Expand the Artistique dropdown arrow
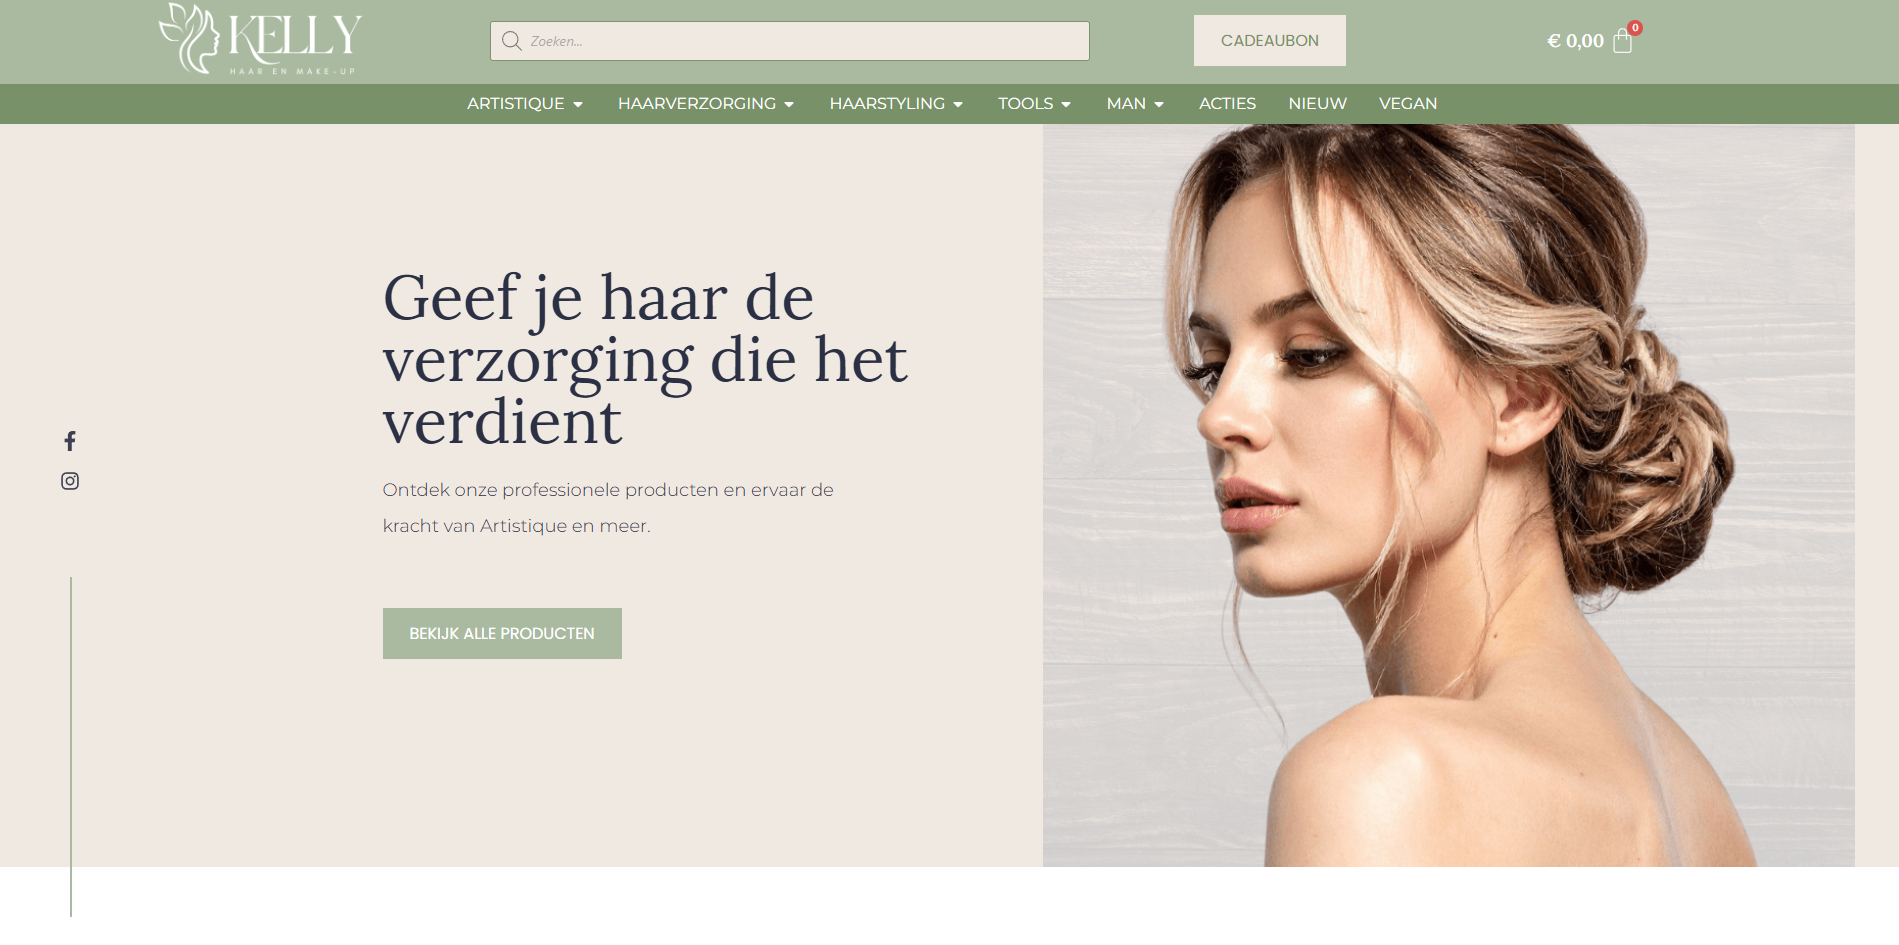 coord(578,104)
